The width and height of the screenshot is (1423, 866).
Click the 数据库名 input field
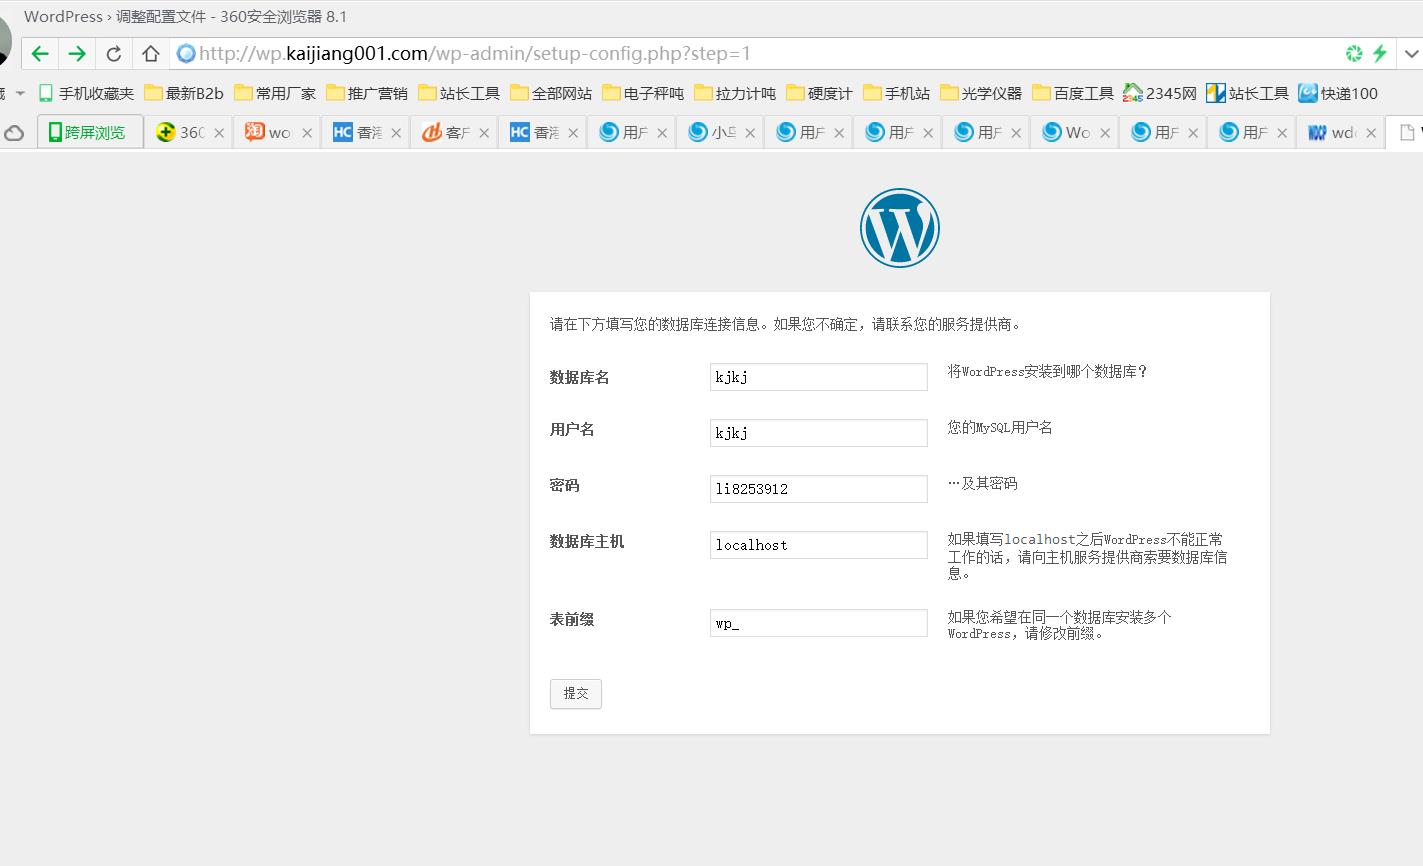point(819,377)
